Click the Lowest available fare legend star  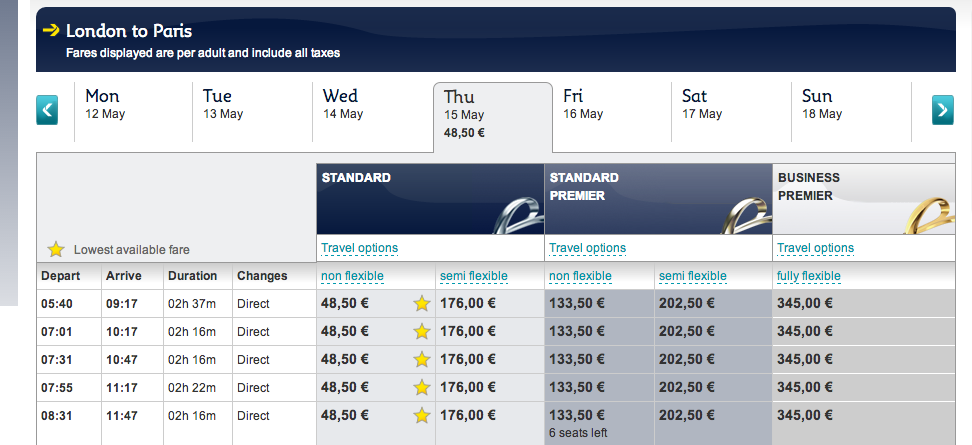coord(56,250)
